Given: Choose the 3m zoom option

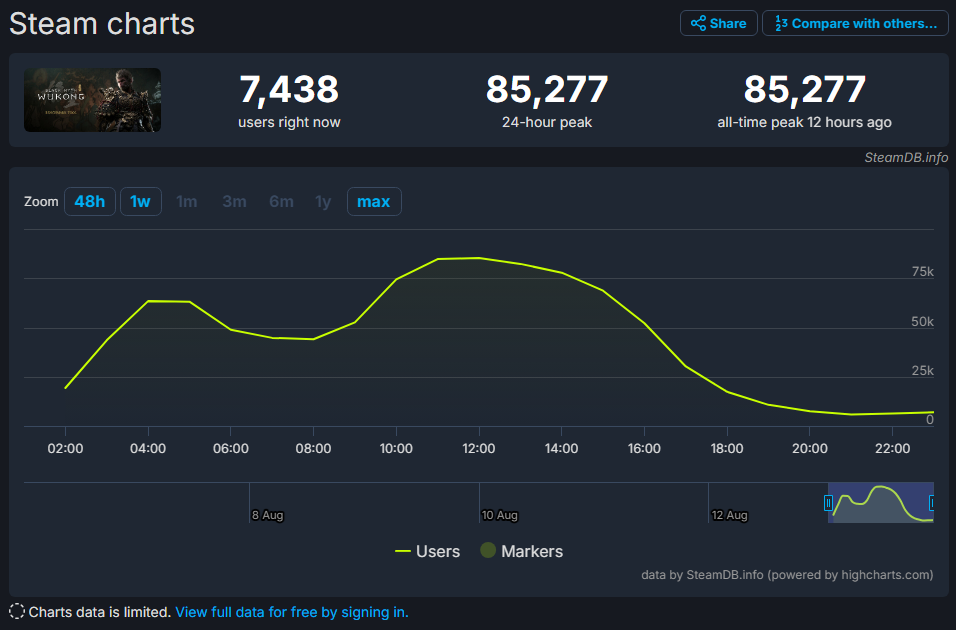Looking at the screenshot, I should point(234,201).
